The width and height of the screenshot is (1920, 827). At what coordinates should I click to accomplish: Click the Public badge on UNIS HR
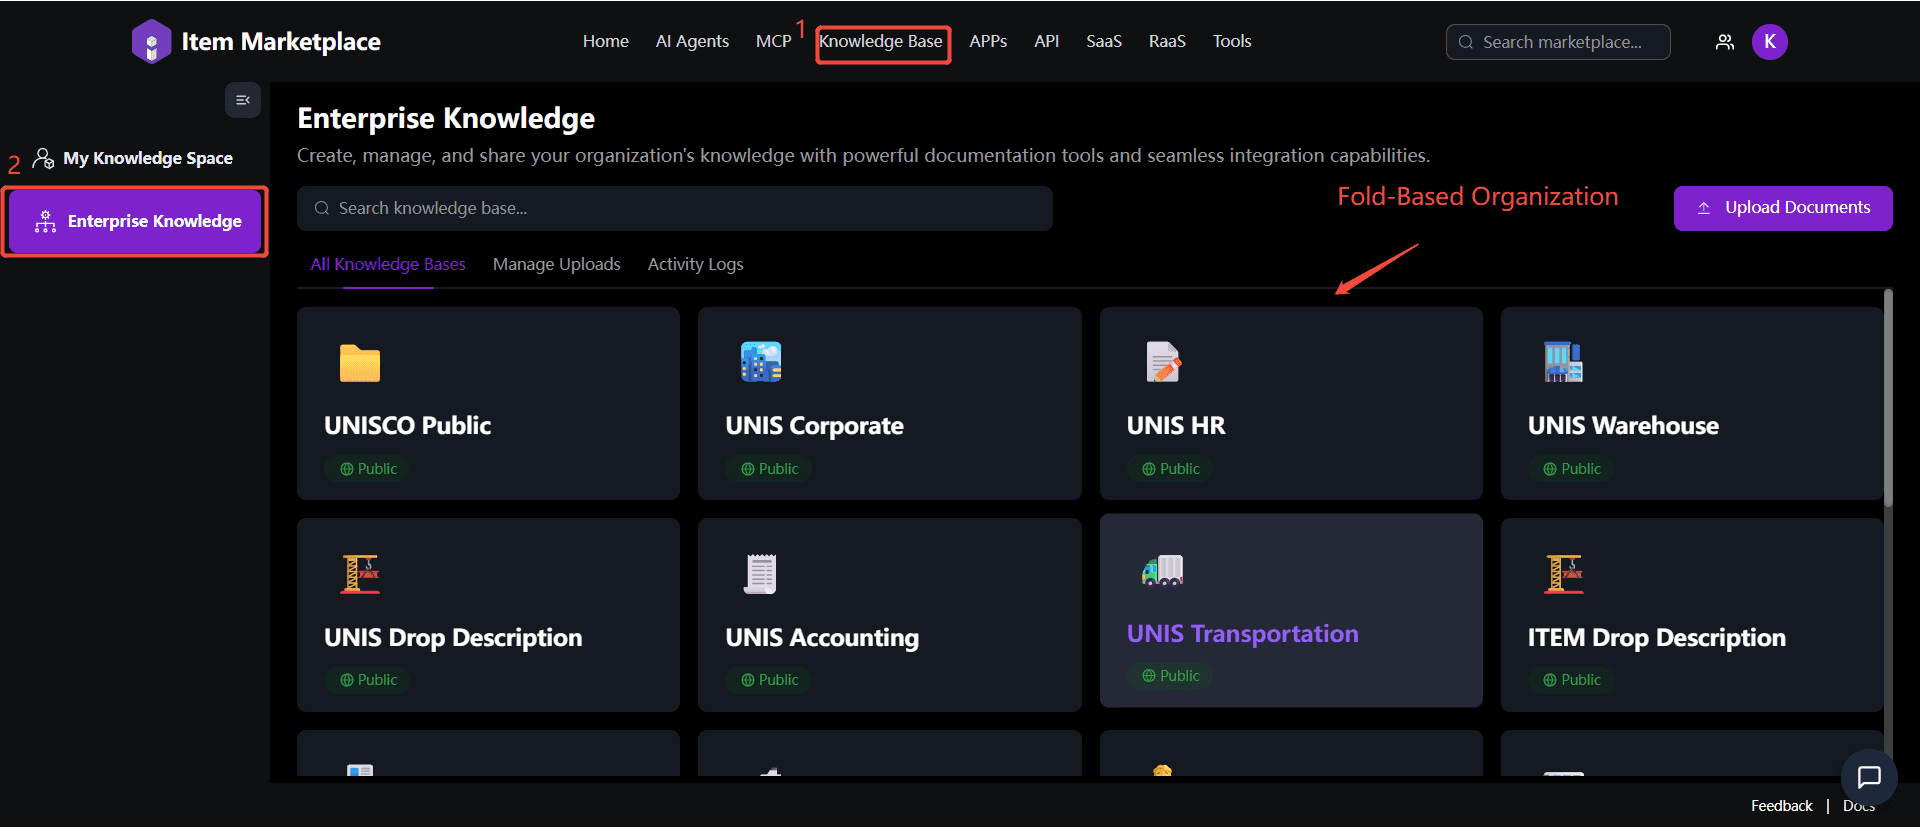point(1170,469)
